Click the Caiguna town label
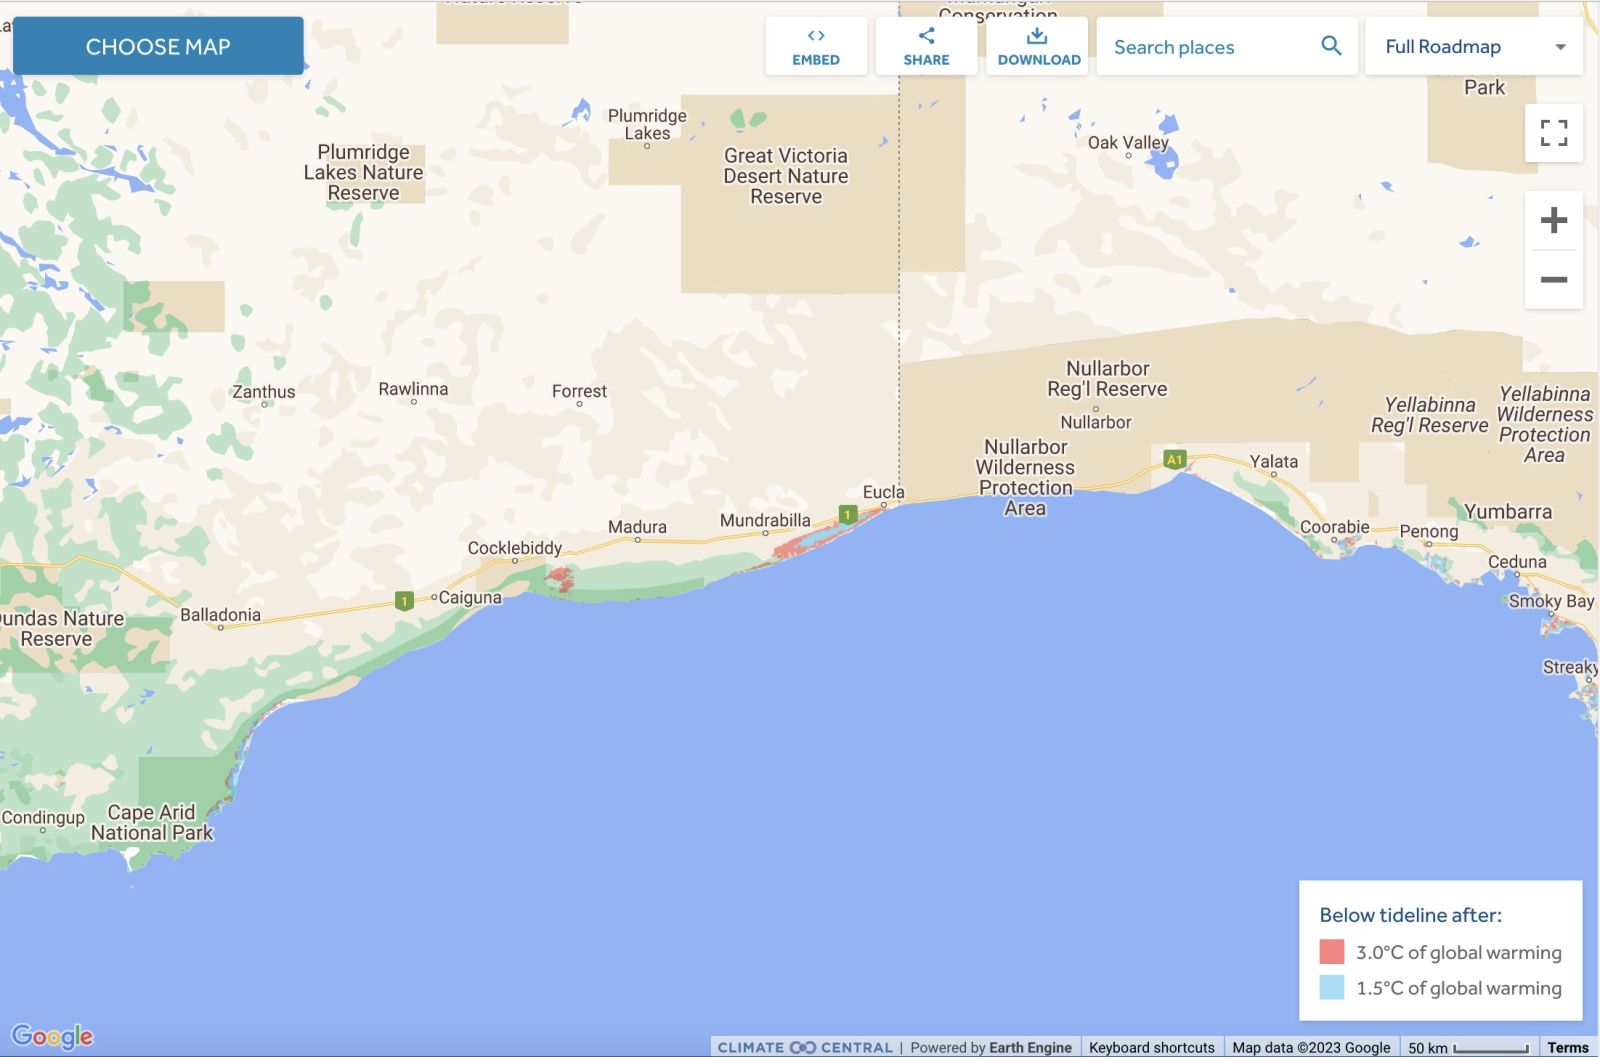Image resolution: width=1600 pixels, height=1057 pixels. click(x=470, y=598)
